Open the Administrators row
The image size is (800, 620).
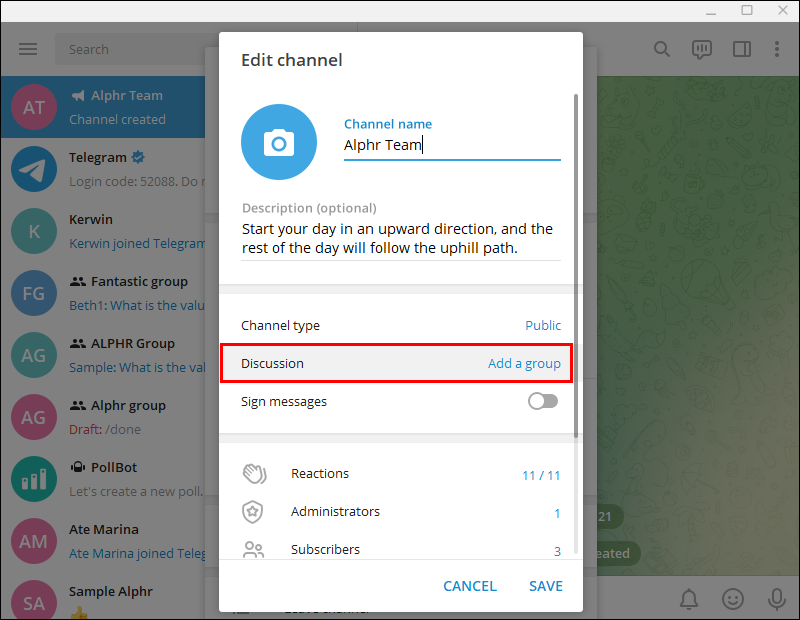click(397, 512)
